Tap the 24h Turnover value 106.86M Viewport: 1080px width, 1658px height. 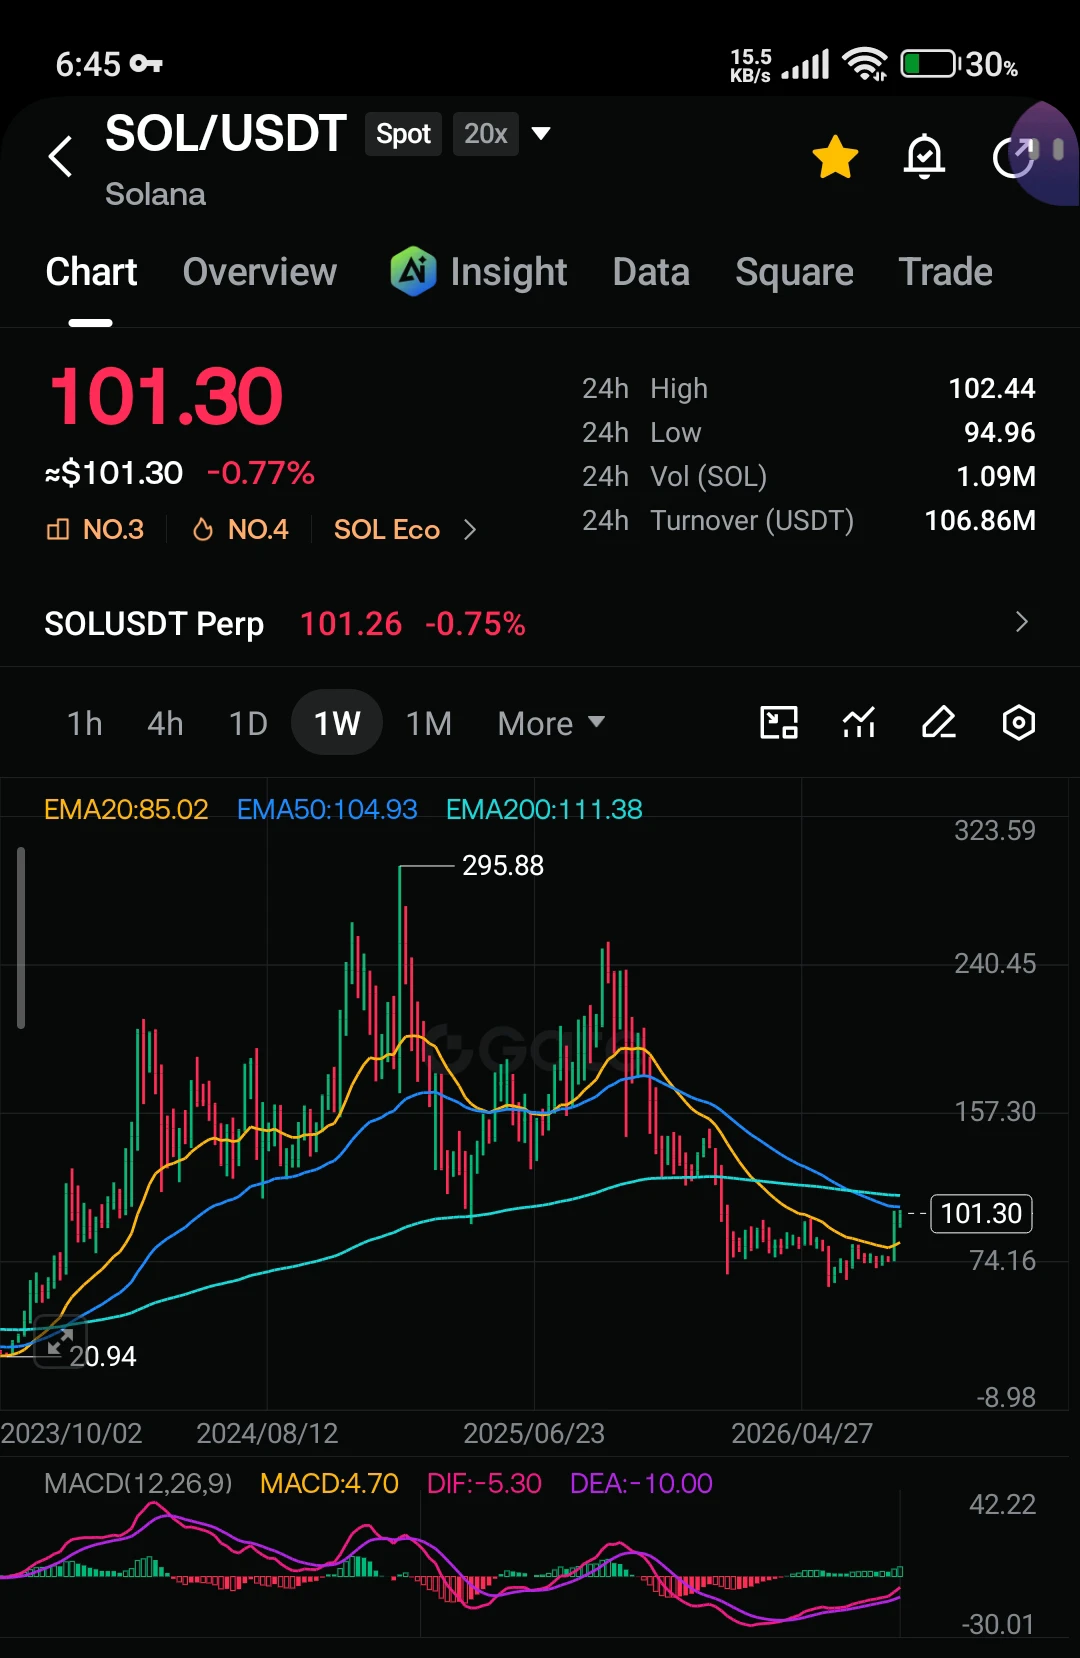(980, 520)
